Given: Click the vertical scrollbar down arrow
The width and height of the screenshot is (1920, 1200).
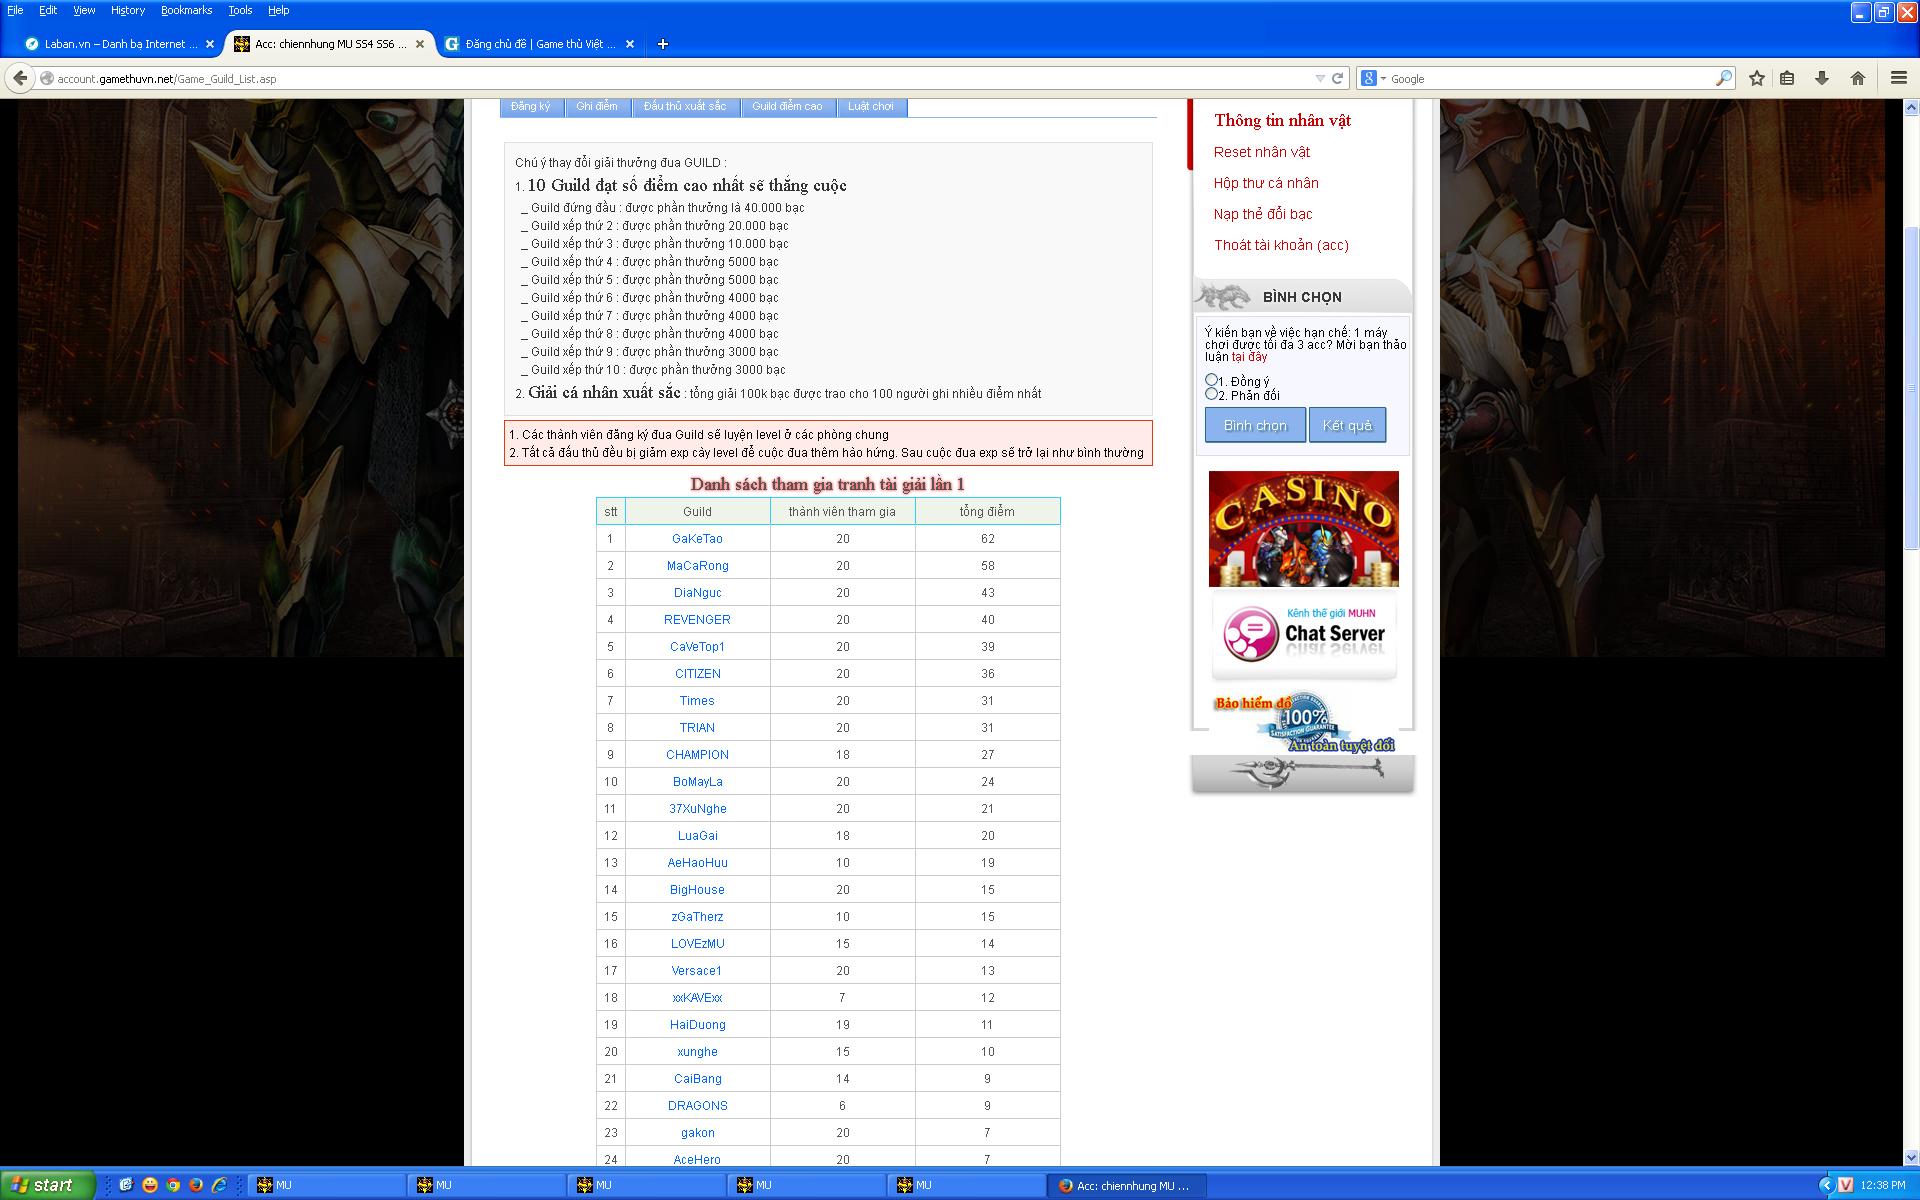Looking at the screenshot, I should pos(1911,1157).
